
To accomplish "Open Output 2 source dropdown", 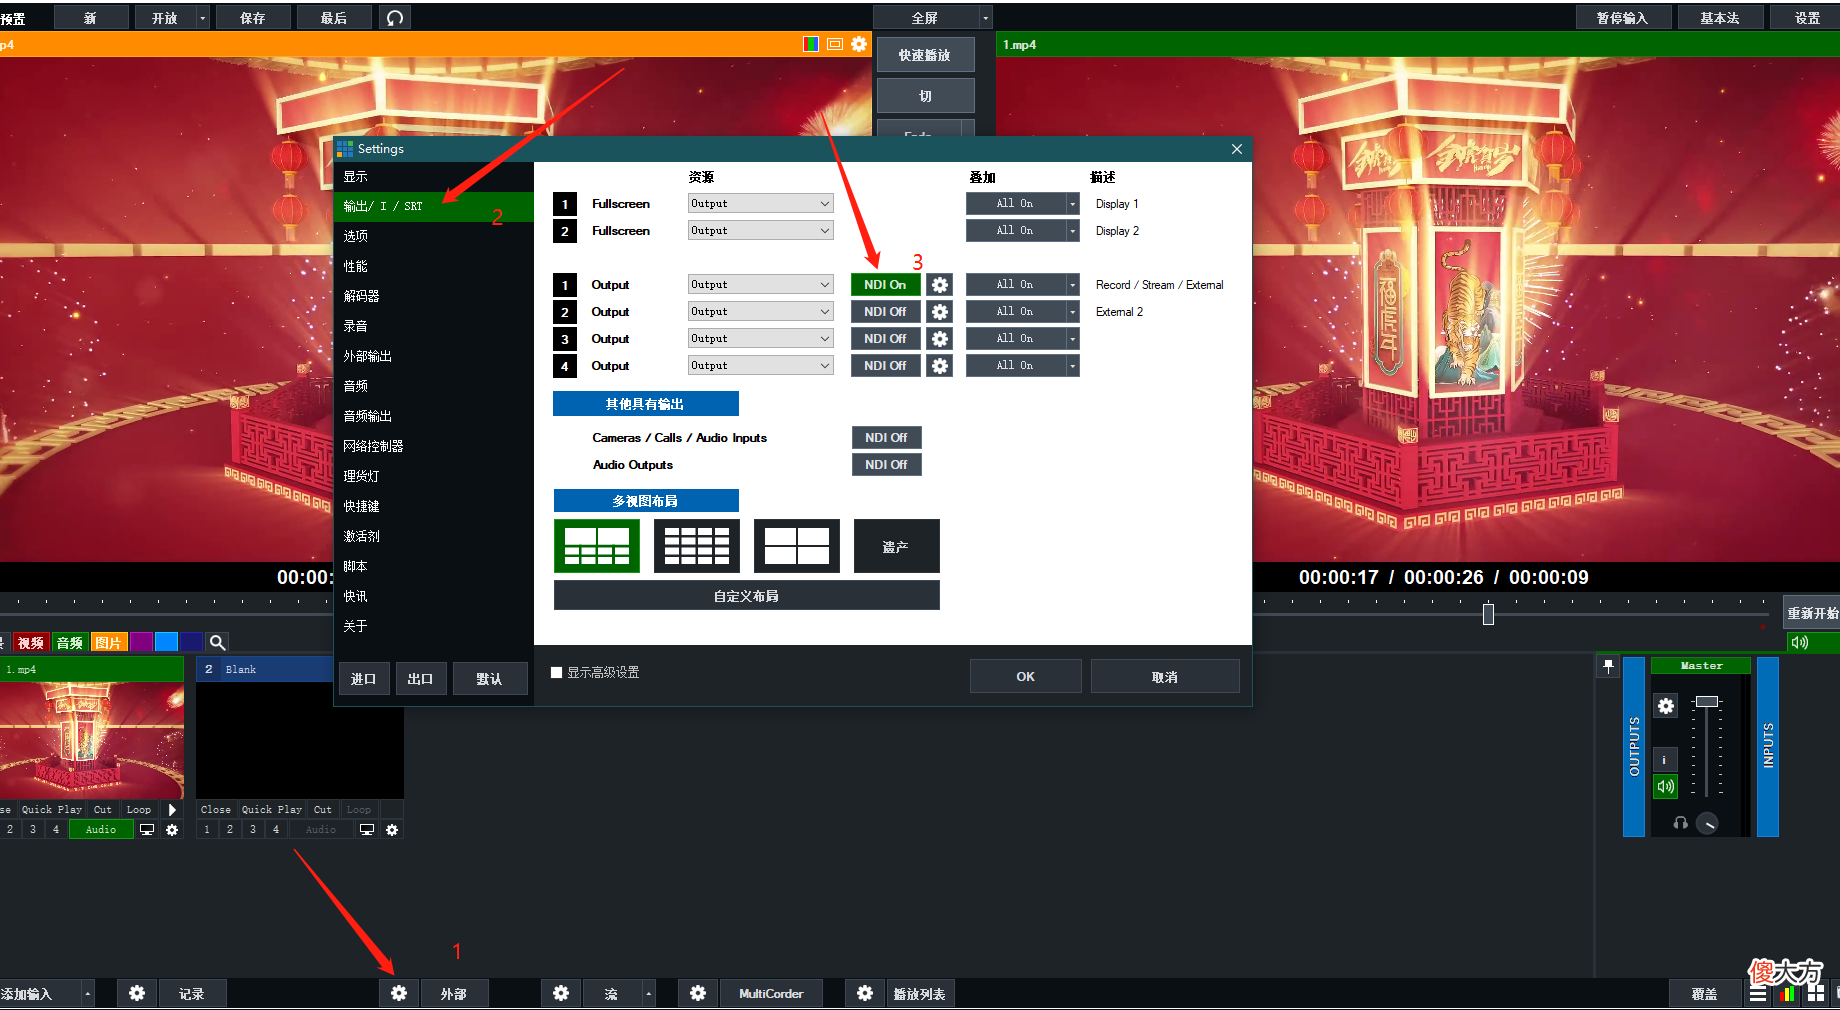I will click(760, 312).
